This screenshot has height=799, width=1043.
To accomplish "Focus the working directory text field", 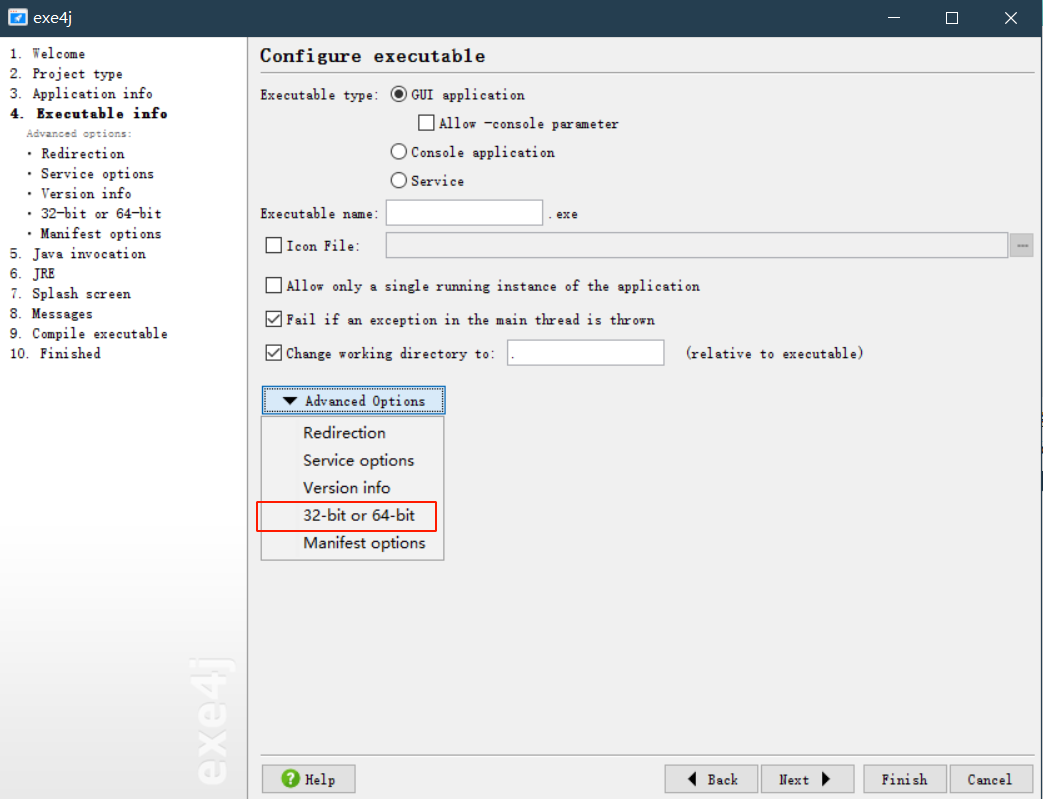I will [x=585, y=353].
